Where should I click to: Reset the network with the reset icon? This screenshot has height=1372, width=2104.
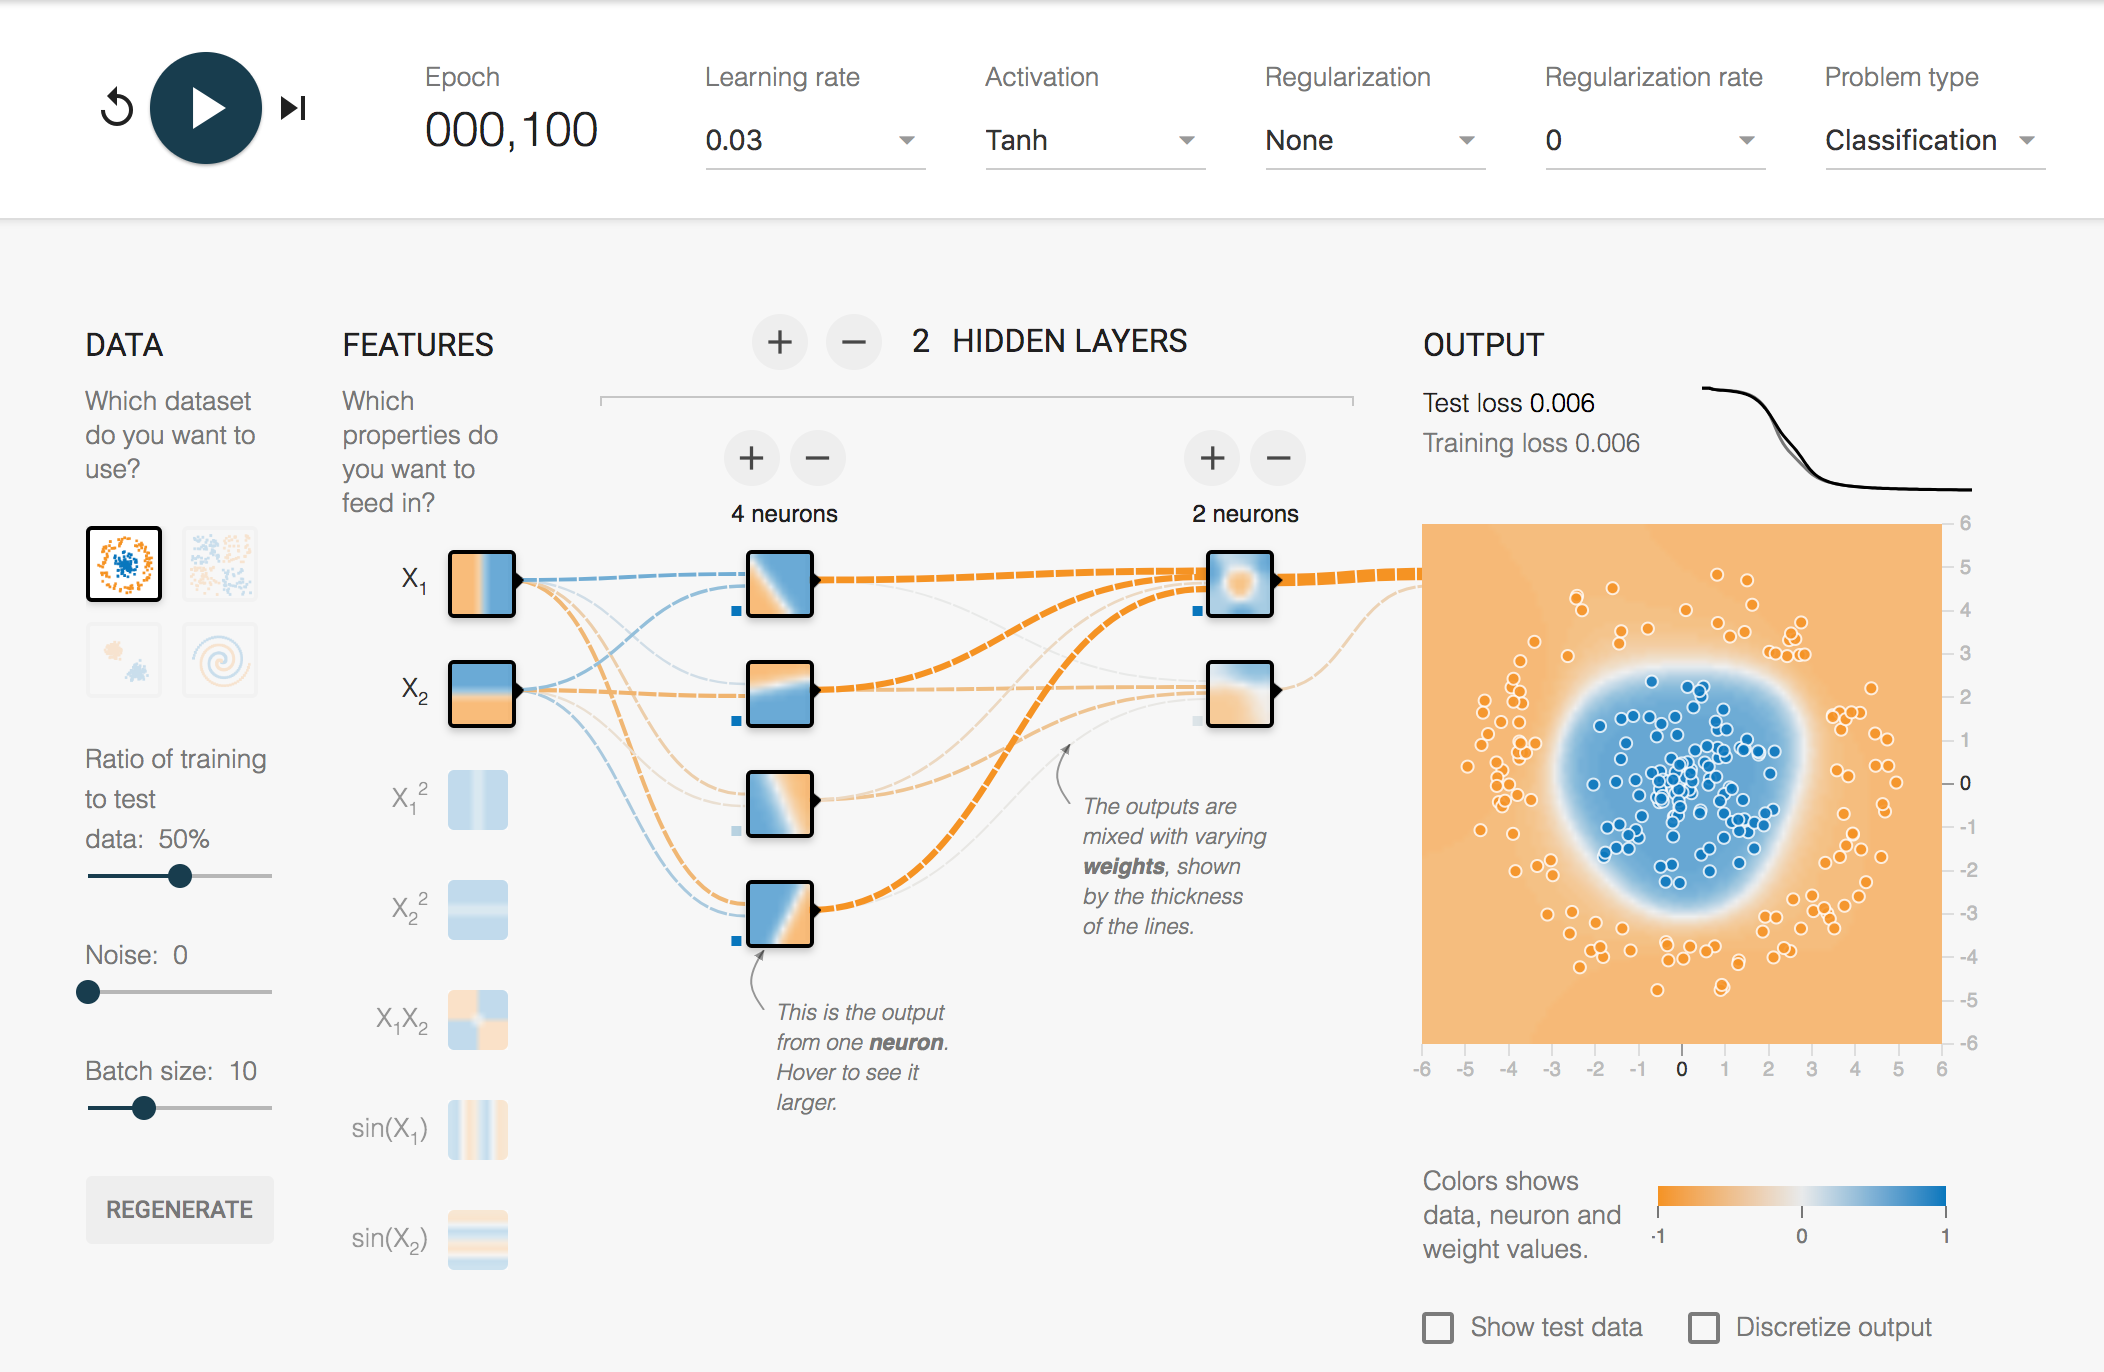[x=118, y=107]
